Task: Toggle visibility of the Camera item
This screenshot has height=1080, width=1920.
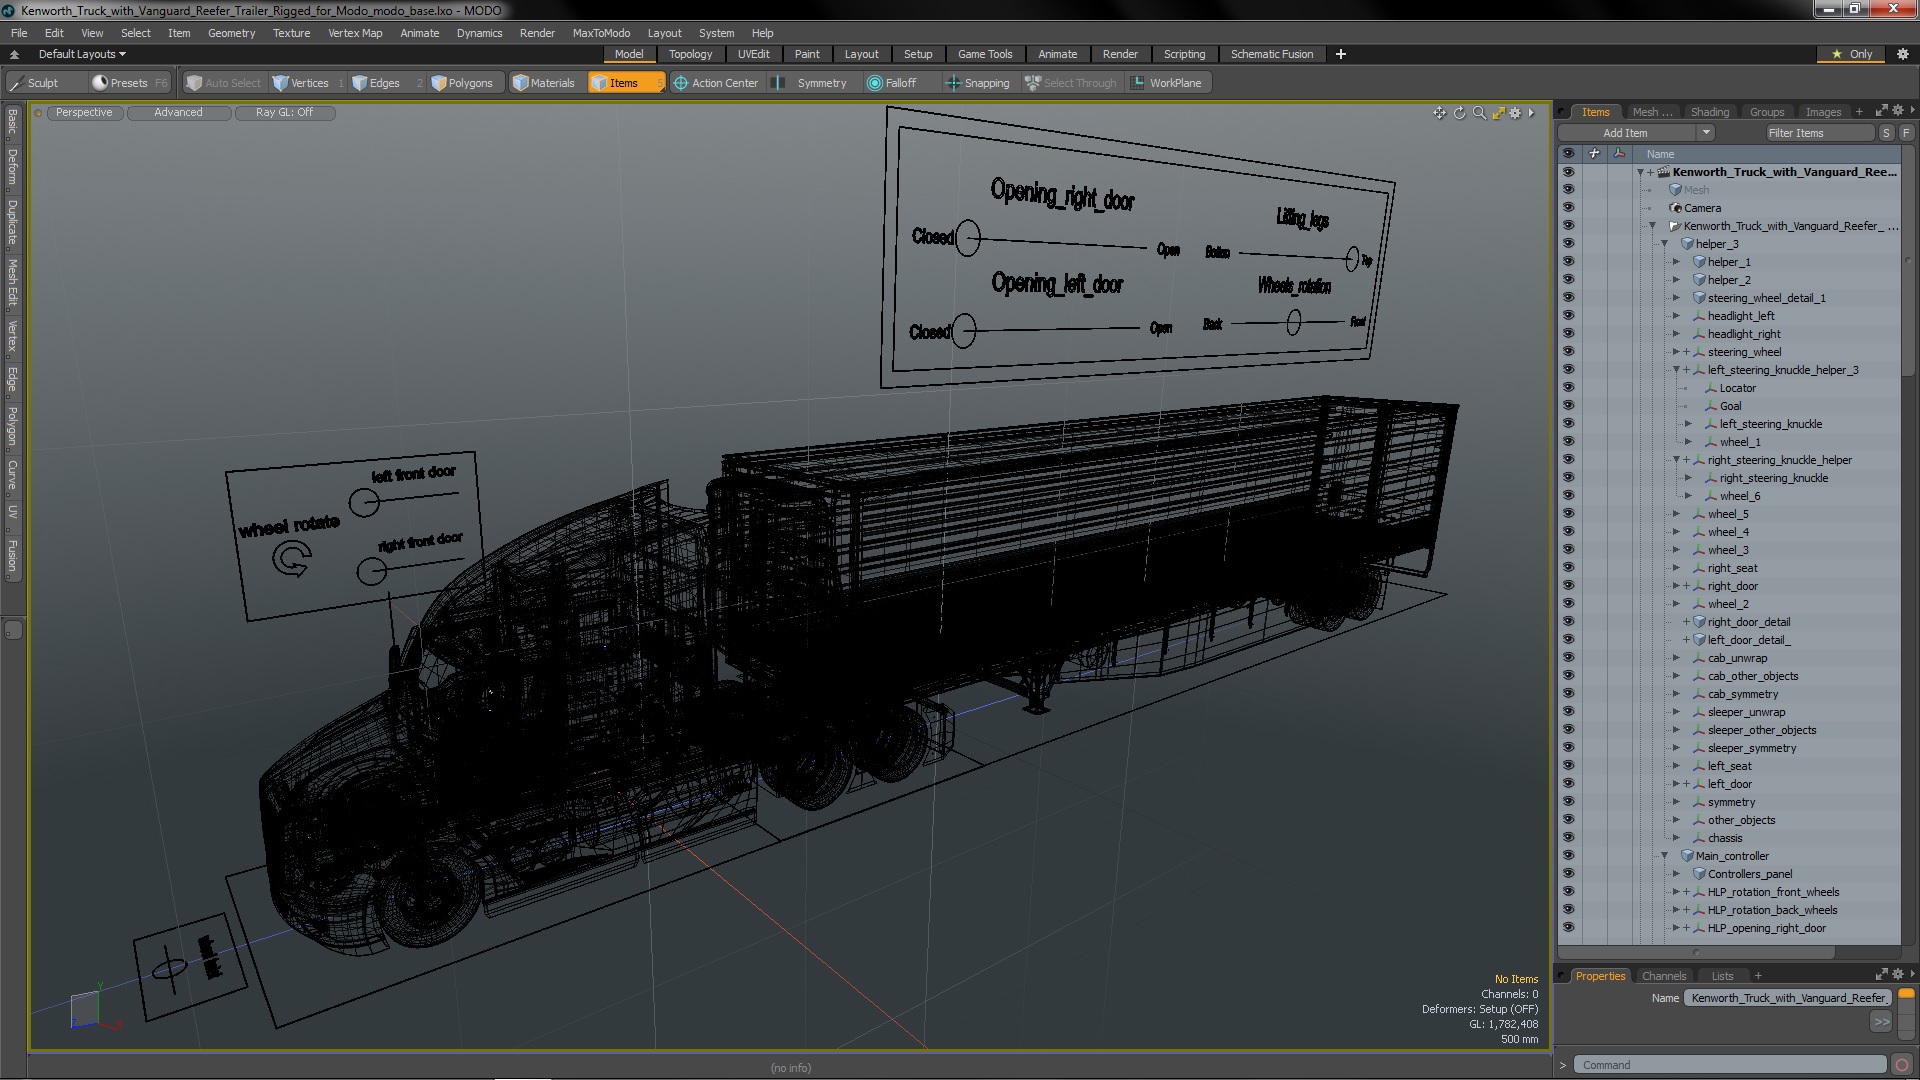Action: click(x=1568, y=208)
